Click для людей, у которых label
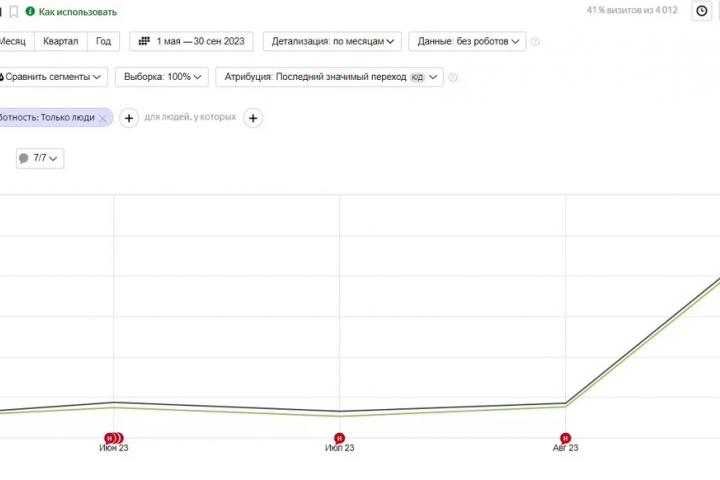 point(190,117)
